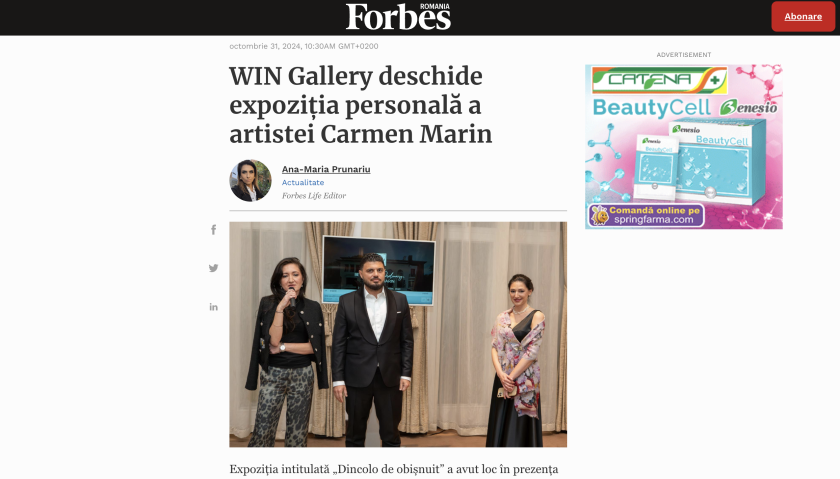
Task: Click the Benesio brand logo in ad
Action: [748, 108]
